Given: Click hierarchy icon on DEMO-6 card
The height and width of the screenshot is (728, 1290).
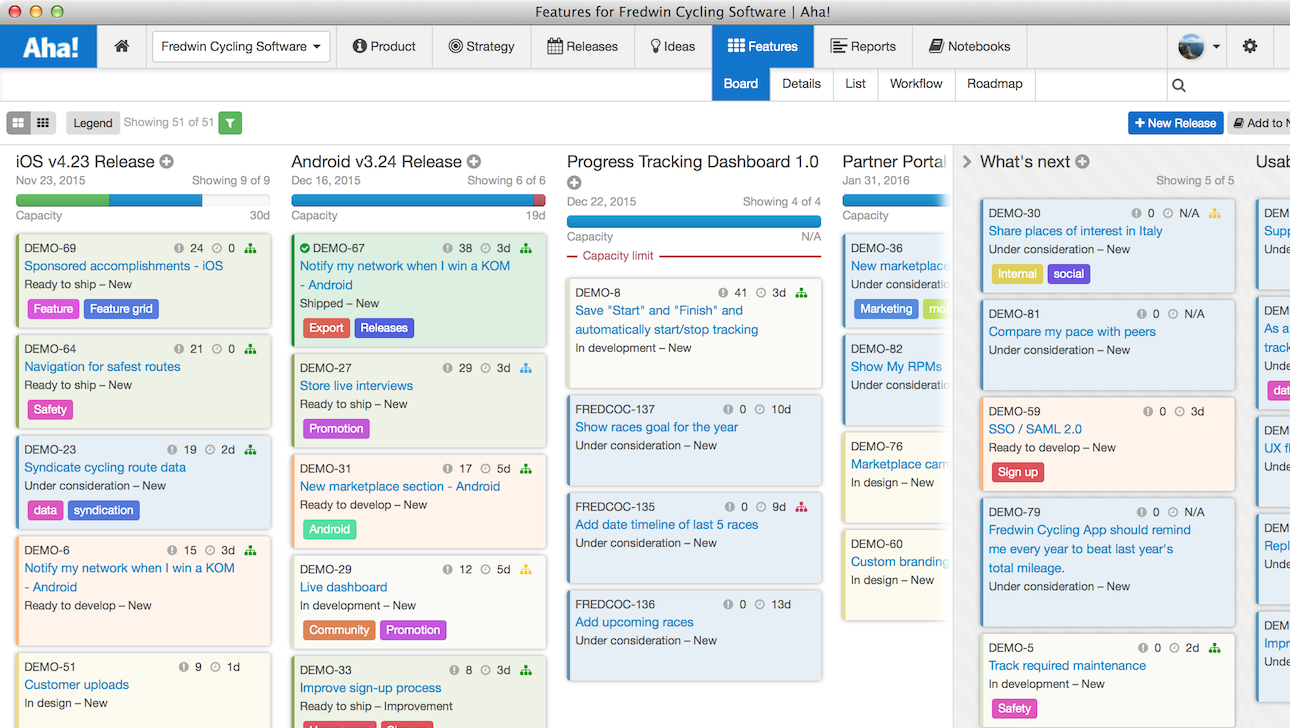Looking at the screenshot, I should [250, 550].
